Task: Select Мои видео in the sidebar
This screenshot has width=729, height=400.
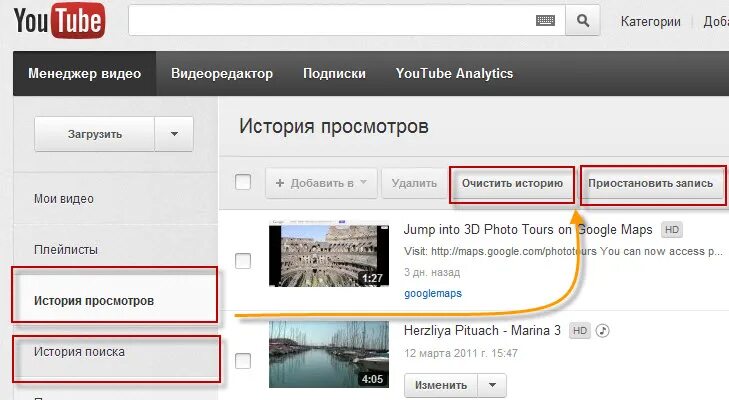Action: point(64,199)
